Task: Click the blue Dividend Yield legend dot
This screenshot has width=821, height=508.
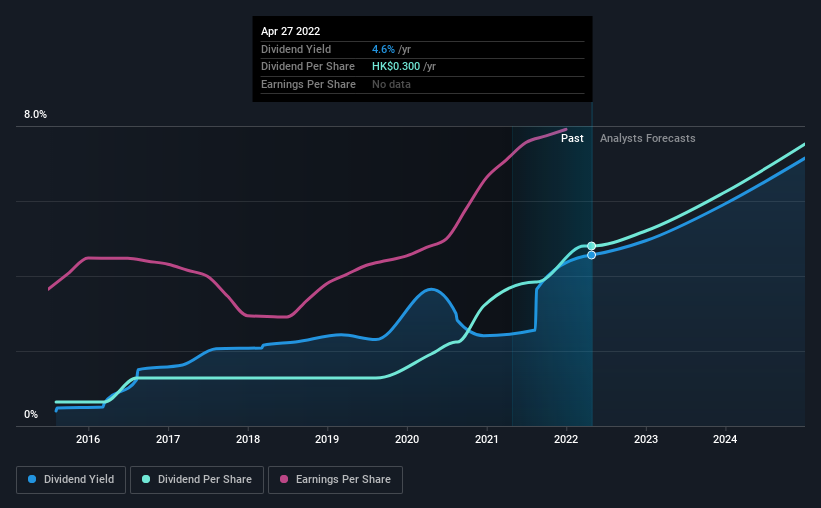Action: coord(32,479)
